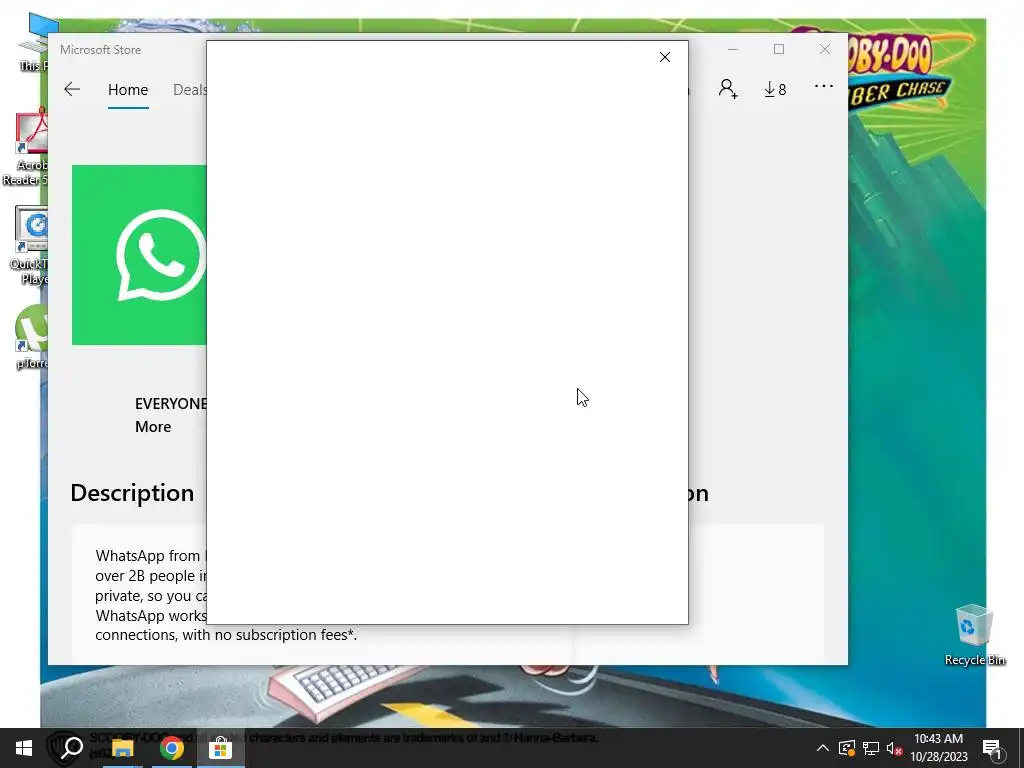Launch Google Chrome from the taskbar
The image size is (1024, 768).
tap(172, 748)
